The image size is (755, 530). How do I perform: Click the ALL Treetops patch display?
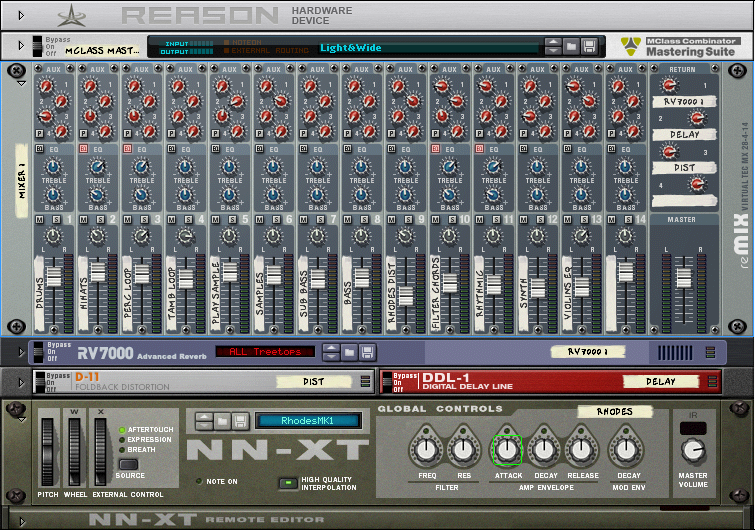(265, 352)
